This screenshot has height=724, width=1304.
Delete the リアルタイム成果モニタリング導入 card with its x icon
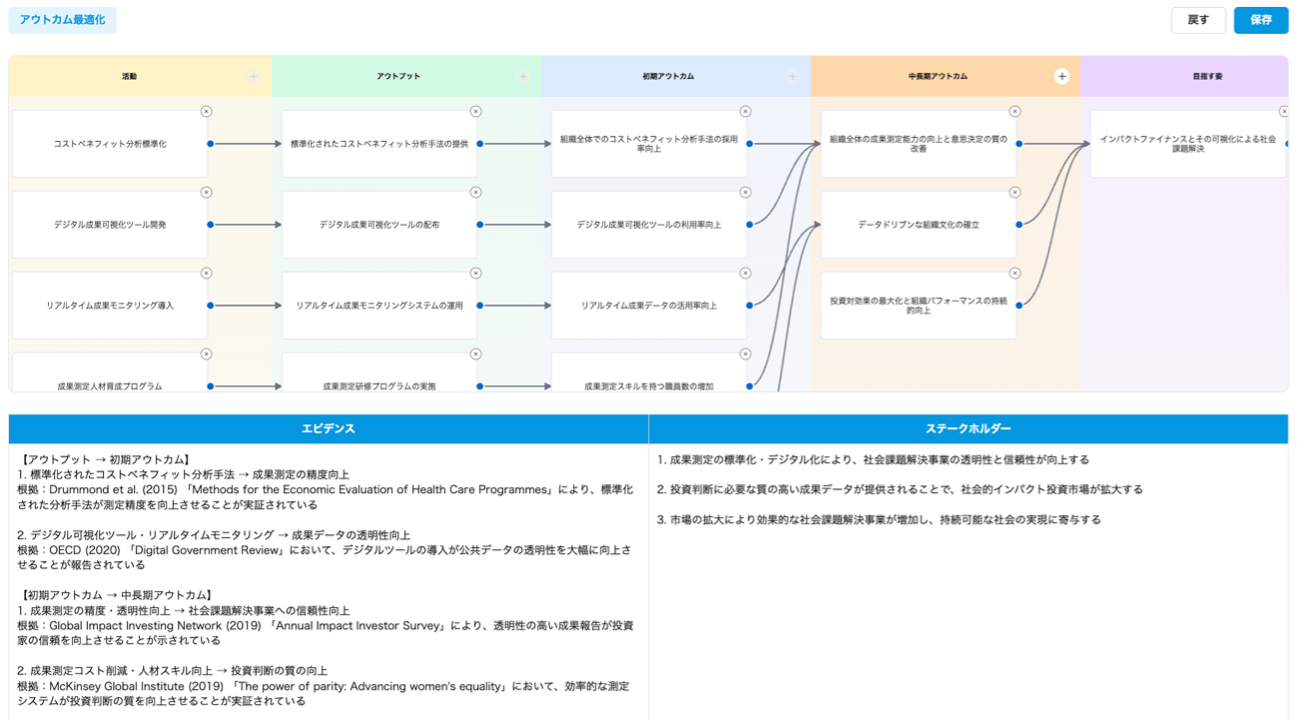pyautogui.click(x=206, y=273)
